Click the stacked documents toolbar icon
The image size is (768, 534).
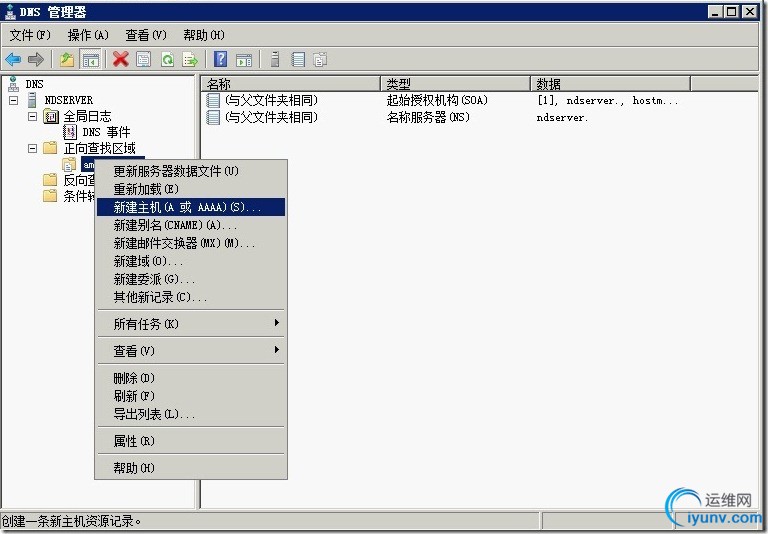[320, 60]
